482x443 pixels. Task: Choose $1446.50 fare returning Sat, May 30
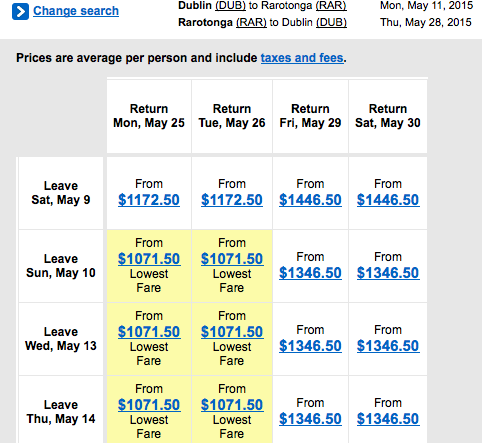388,200
